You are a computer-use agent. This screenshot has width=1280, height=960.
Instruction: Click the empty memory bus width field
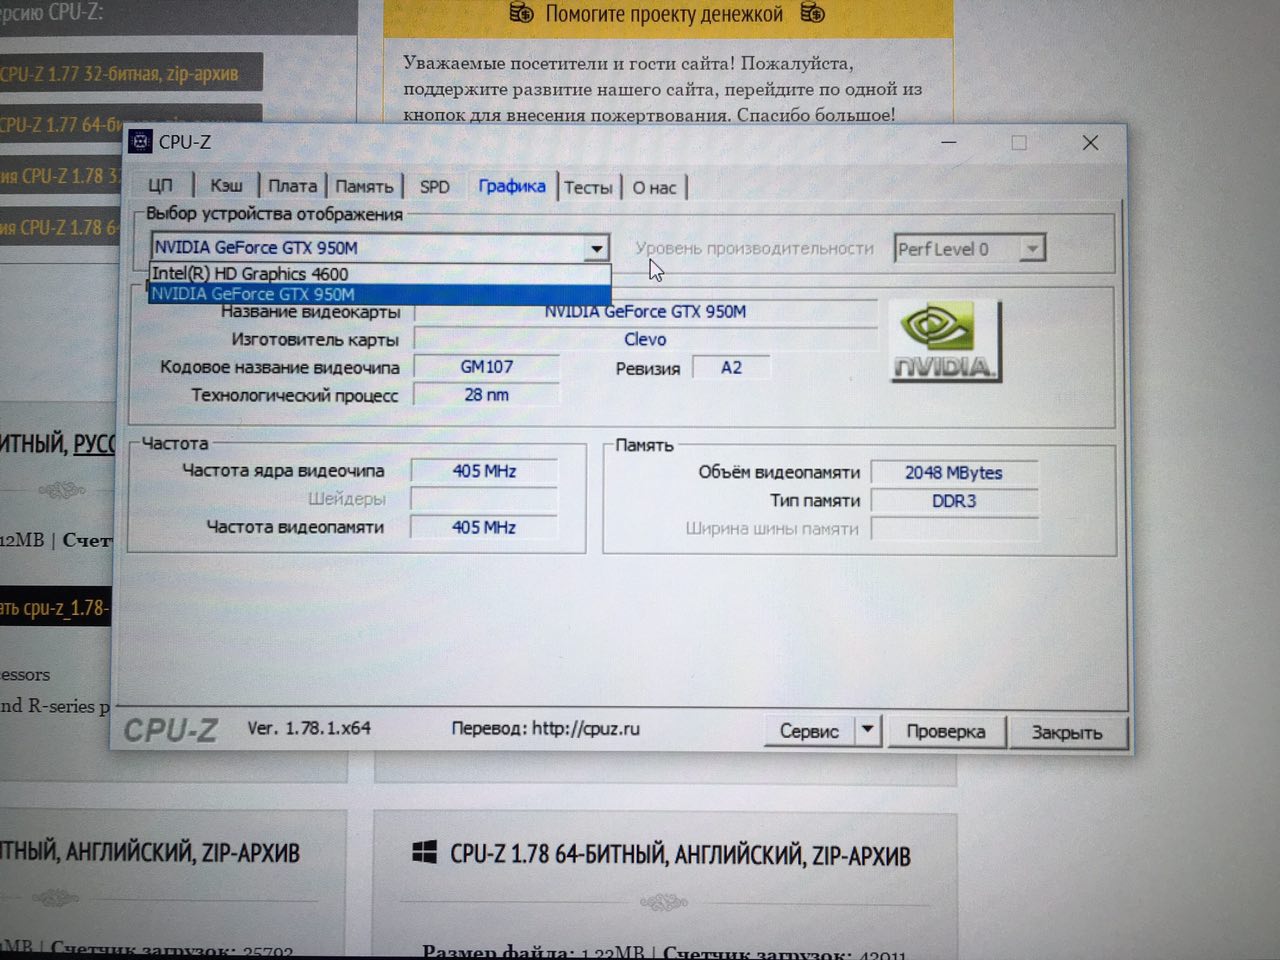954,529
